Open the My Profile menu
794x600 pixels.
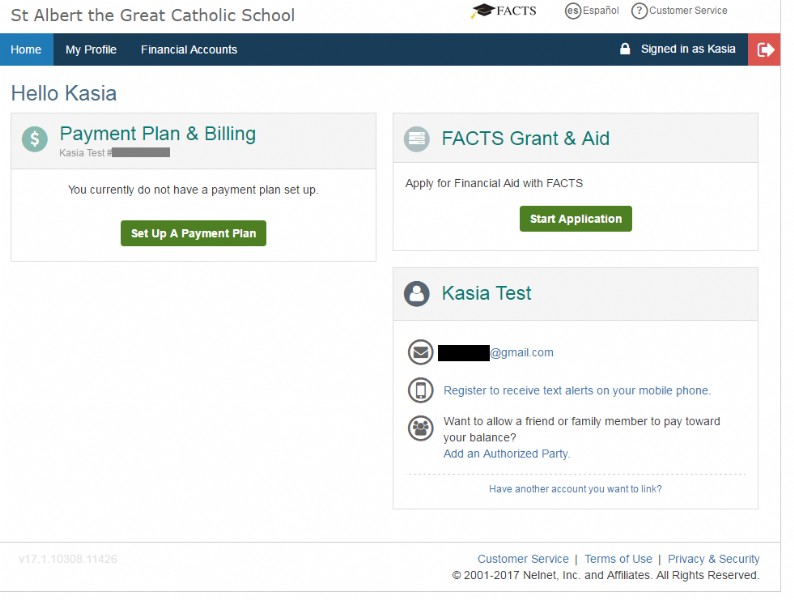pyautogui.click(x=91, y=50)
